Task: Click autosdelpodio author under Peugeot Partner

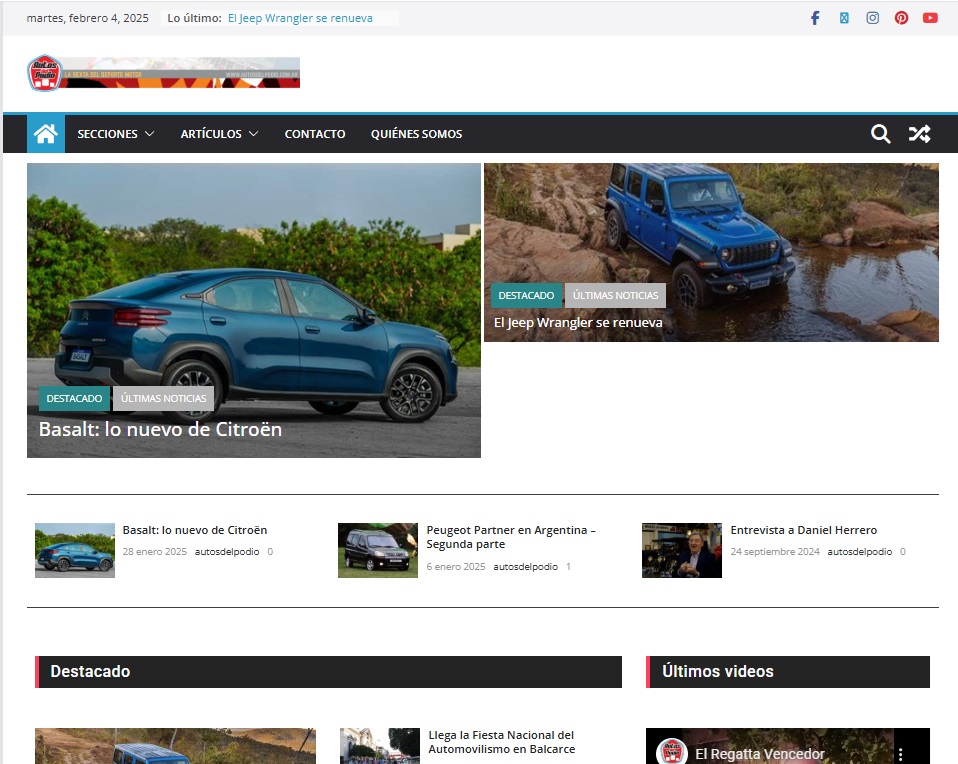Action: 525,567
